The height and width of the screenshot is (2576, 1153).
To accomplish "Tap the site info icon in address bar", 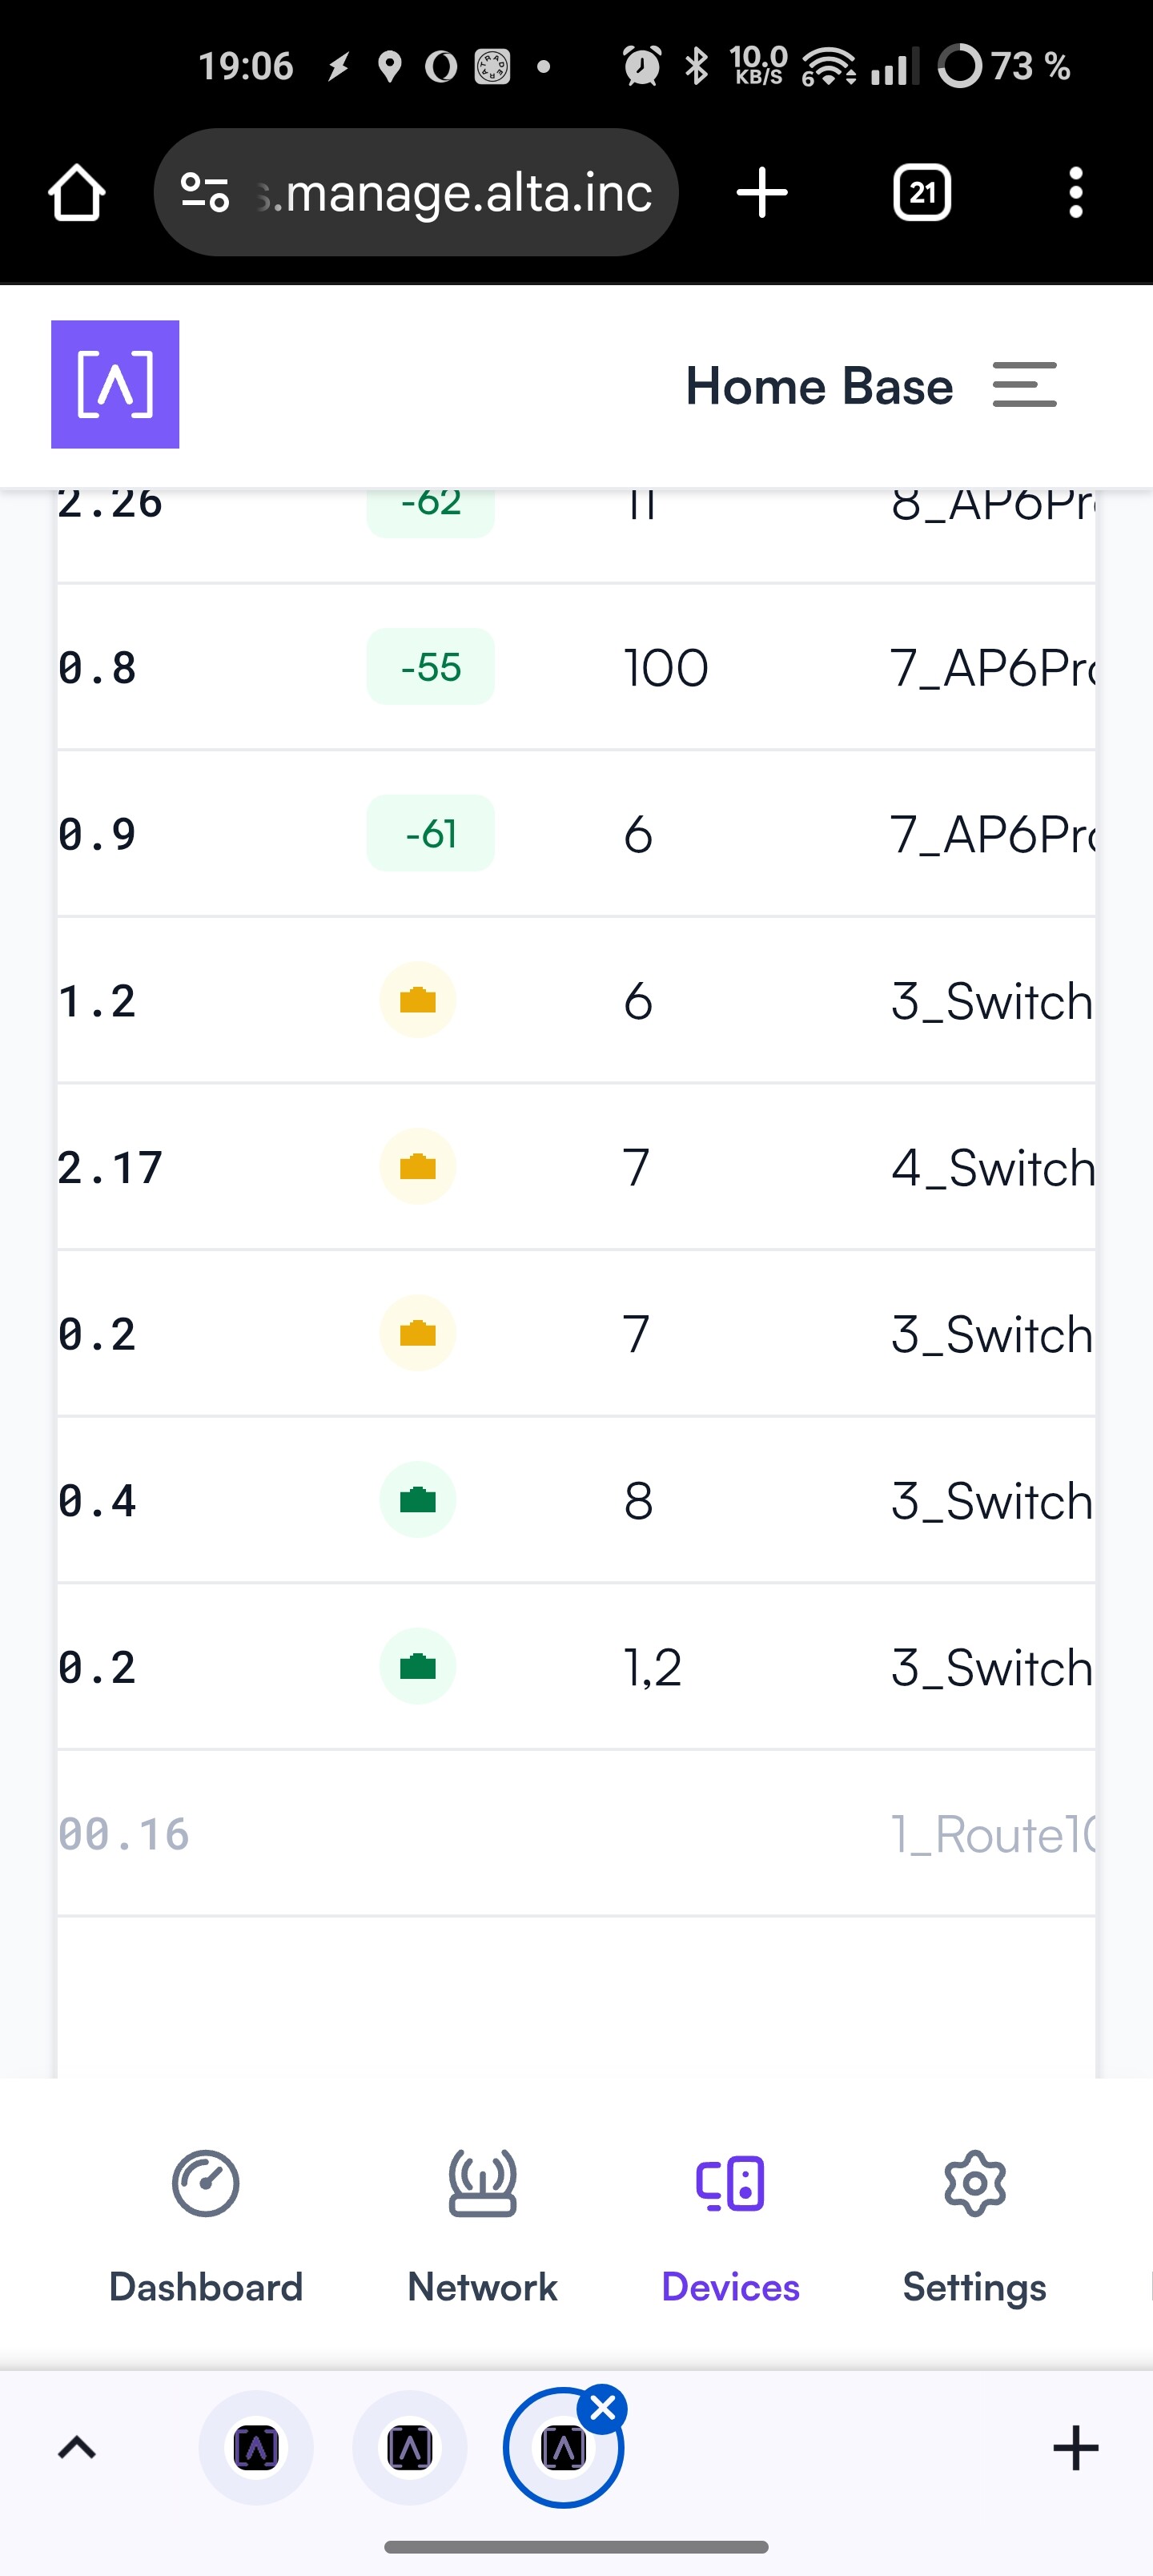I will click(x=205, y=192).
